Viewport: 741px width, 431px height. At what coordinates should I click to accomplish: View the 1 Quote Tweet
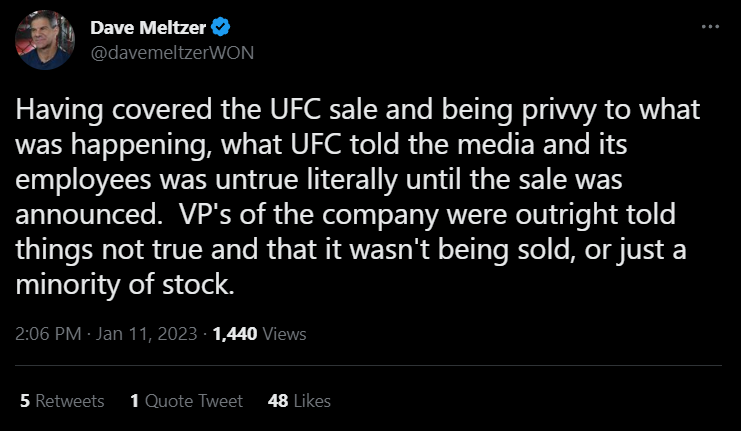(186, 401)
